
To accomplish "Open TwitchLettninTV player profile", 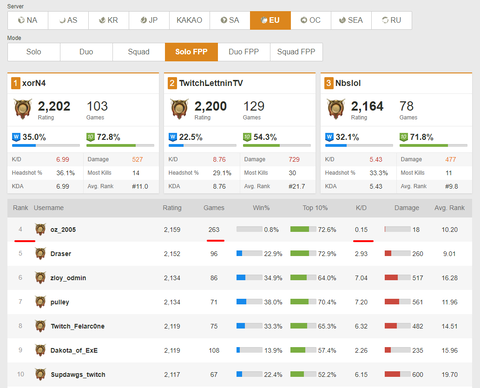I will pyautogui.click(x=211, y=83).
